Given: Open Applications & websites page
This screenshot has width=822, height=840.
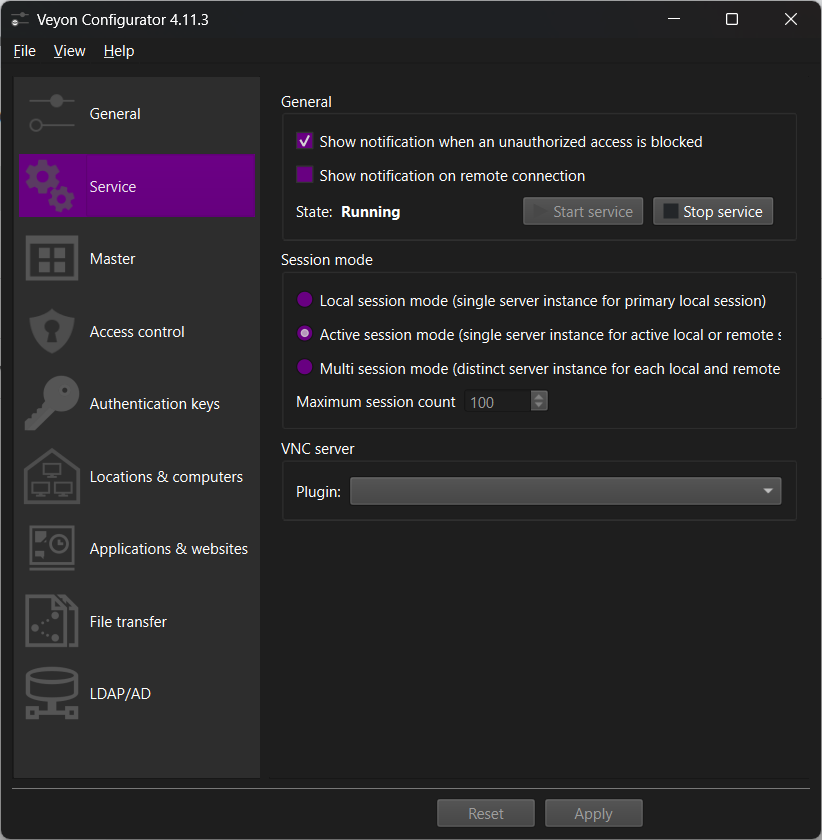Looking at the screenshot, I should tap(137, 549).
